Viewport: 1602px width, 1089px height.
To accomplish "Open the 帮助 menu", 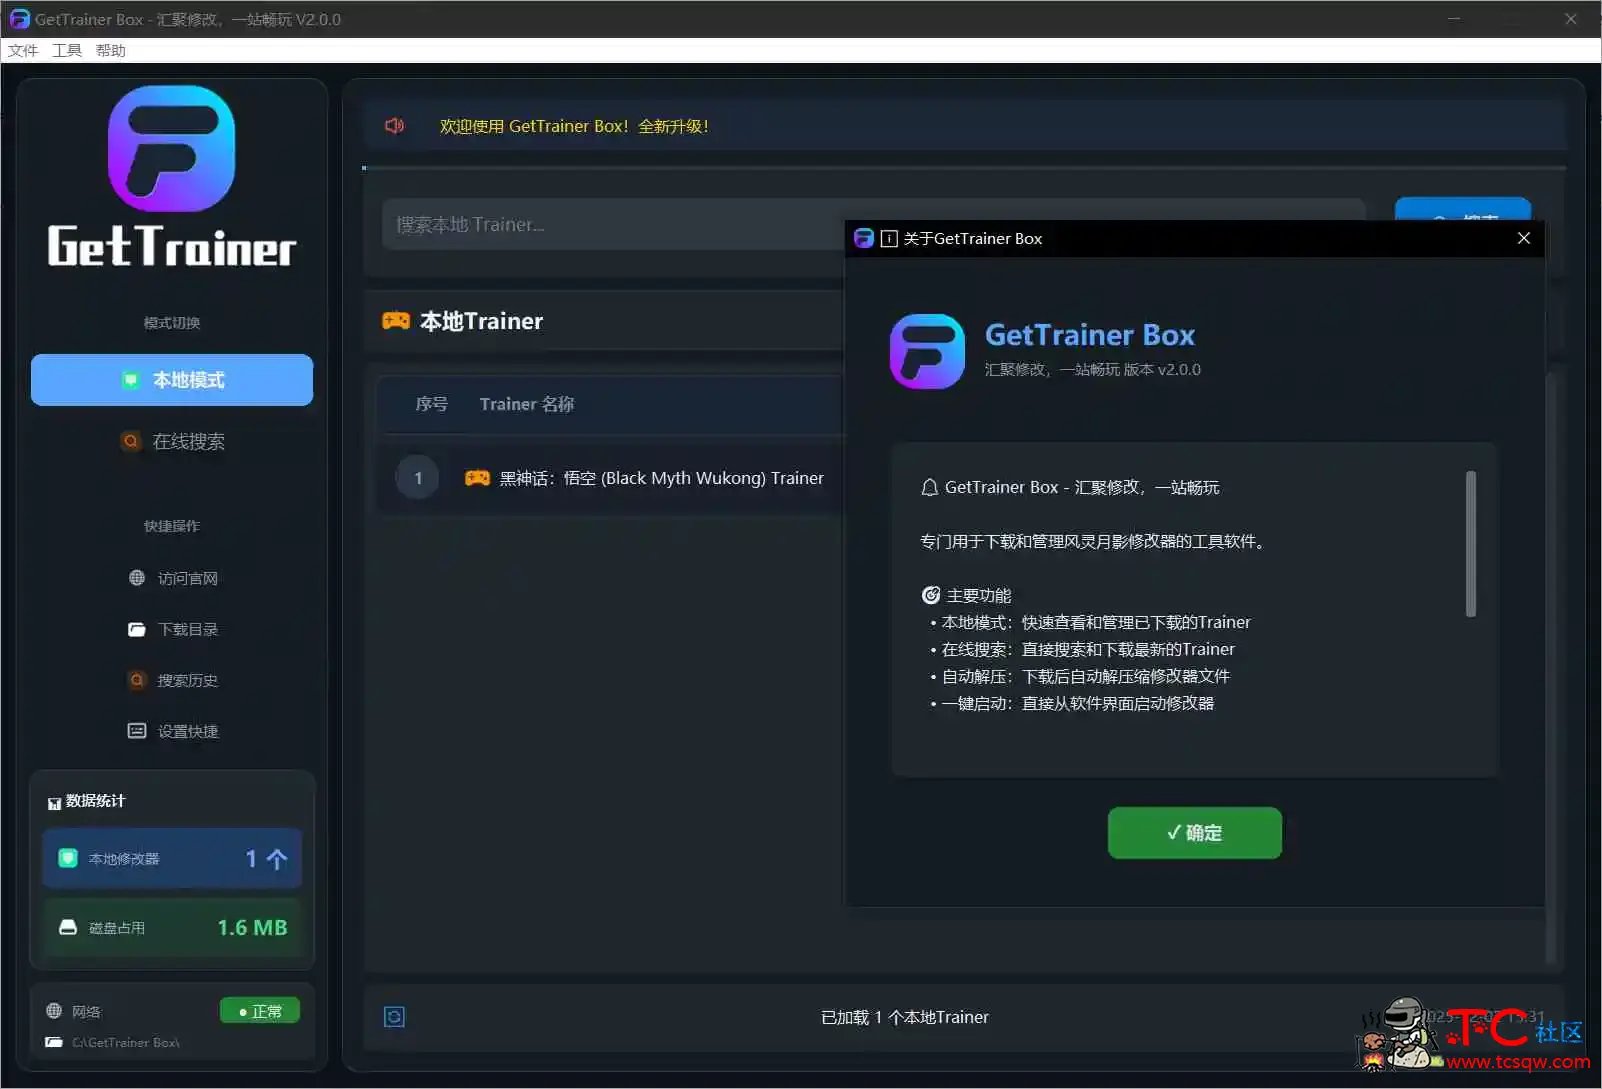I will point(110,50).
